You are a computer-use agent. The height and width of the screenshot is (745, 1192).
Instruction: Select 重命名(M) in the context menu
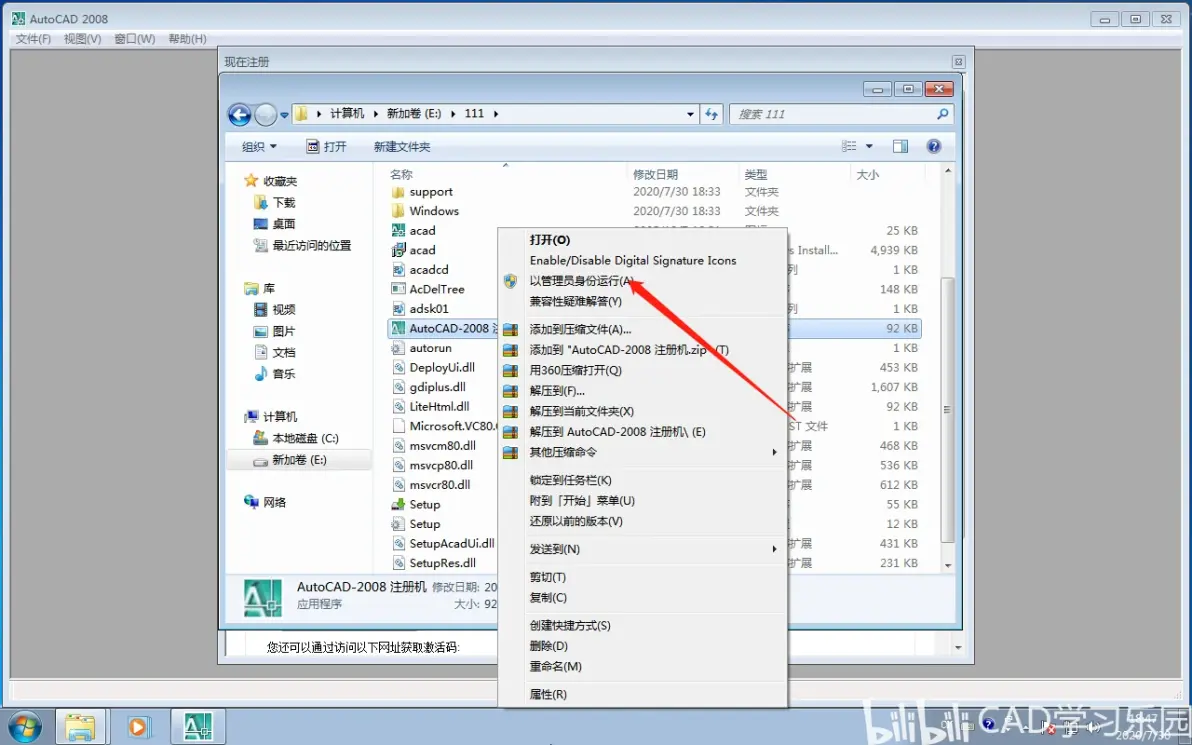point(556,667)
